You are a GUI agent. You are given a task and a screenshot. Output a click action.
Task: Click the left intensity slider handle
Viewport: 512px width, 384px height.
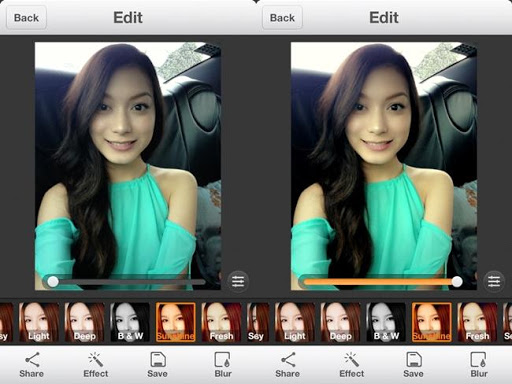53,282
